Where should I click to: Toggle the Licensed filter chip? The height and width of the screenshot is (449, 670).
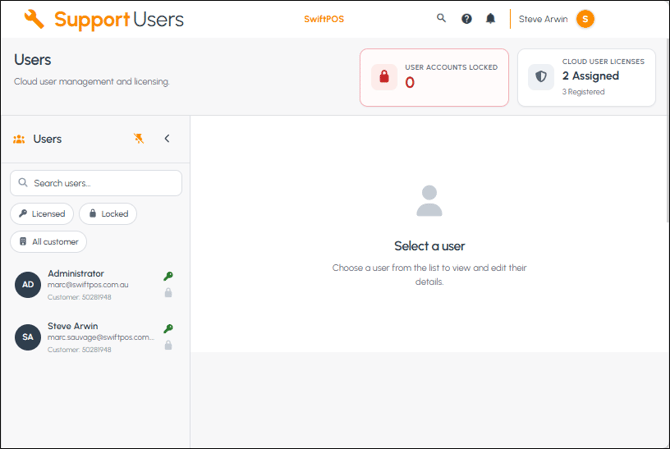tap(42, 214)
